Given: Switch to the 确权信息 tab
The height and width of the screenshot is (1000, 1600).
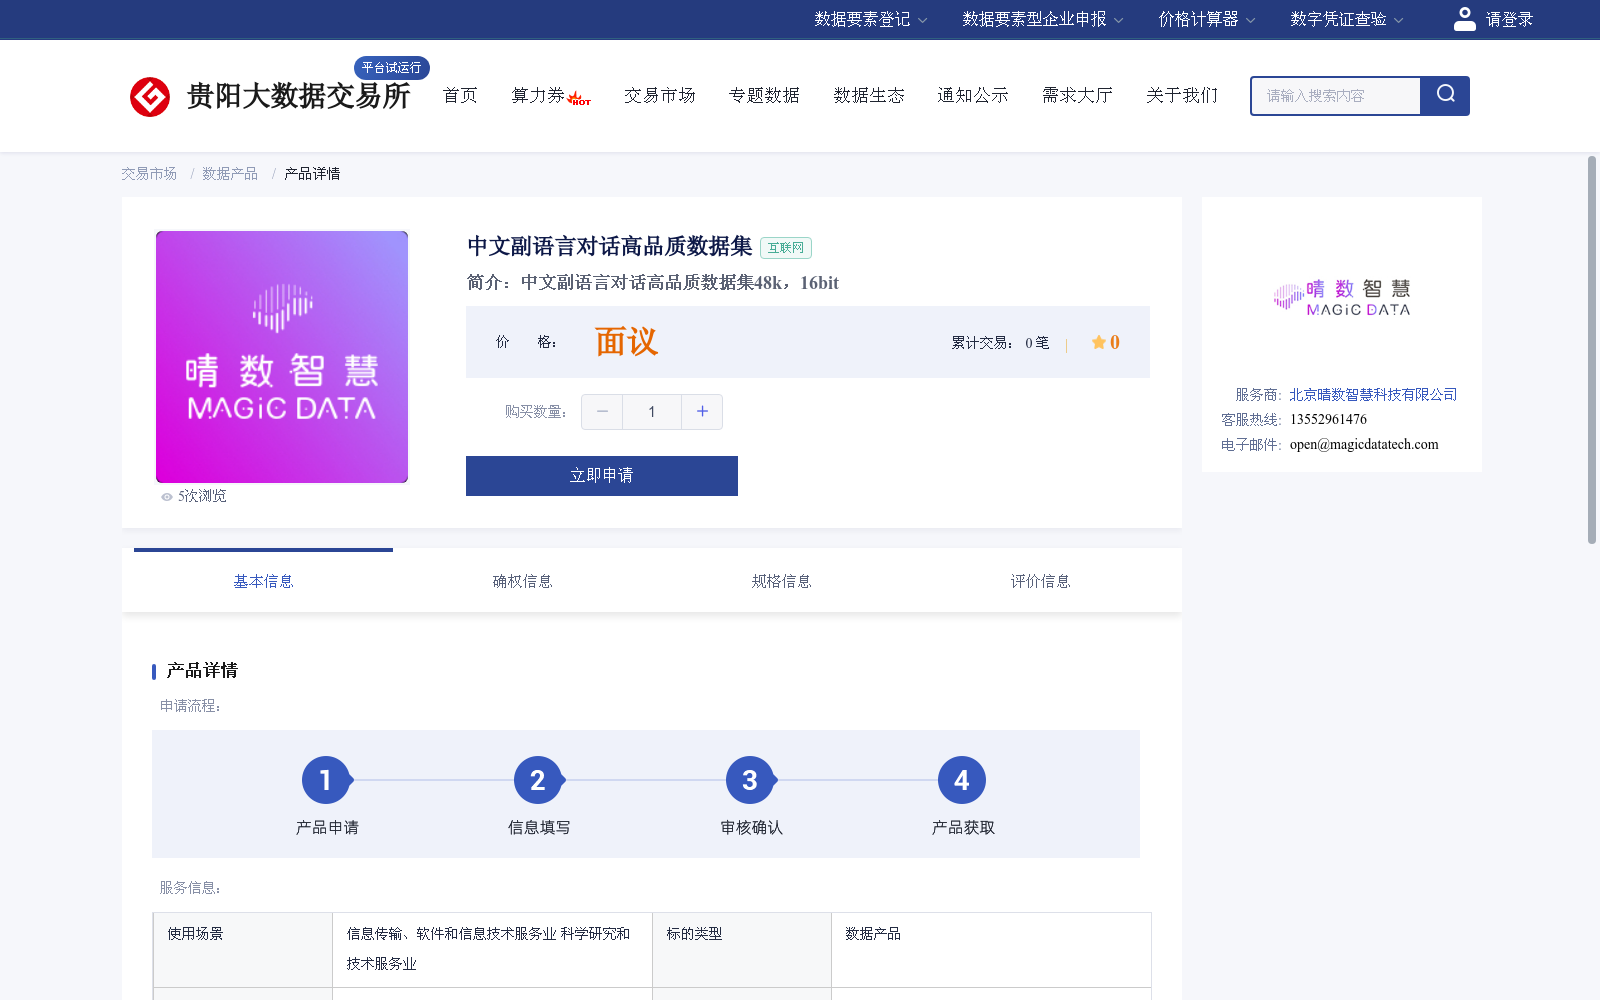Looking at the screenshot, I should pos(522,581).
